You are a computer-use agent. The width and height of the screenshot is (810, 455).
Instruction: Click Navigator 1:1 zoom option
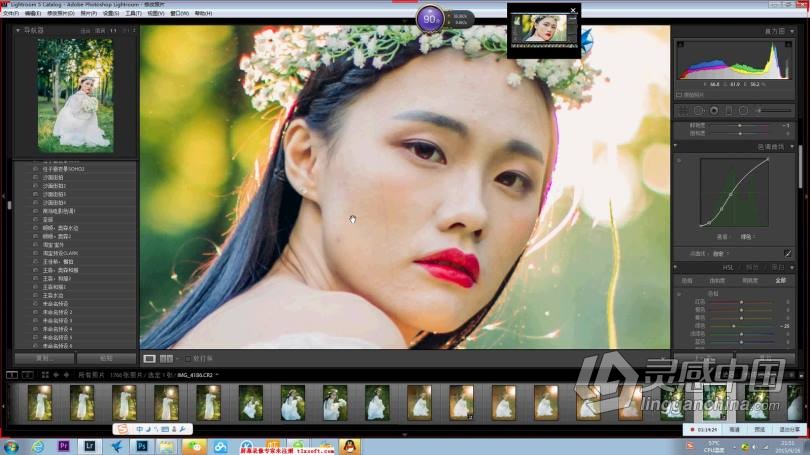(x=114, y=31)
